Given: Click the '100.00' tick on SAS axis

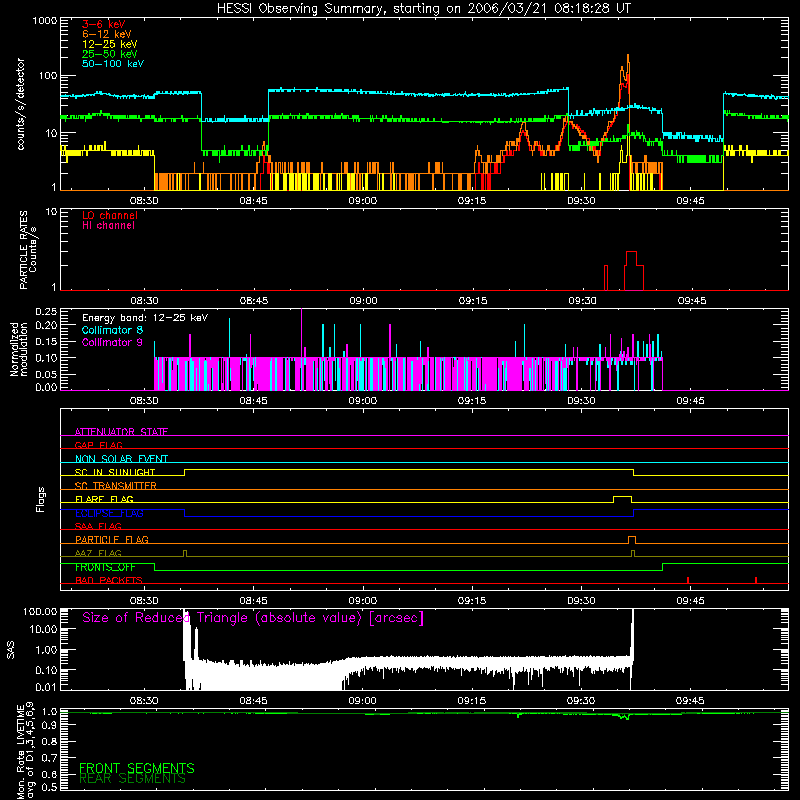Looking at the screenshot, I should pos(40,611).
